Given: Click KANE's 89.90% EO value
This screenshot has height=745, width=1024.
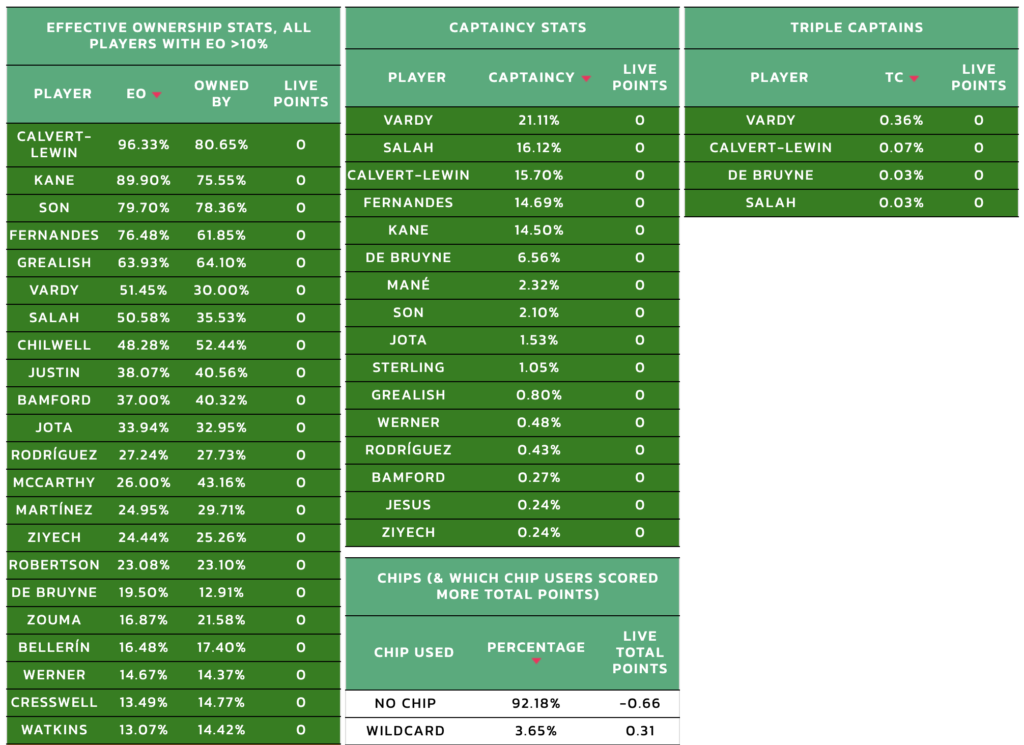Looking at the screenshot, I should pyautogui.click(x=143, y=180).
